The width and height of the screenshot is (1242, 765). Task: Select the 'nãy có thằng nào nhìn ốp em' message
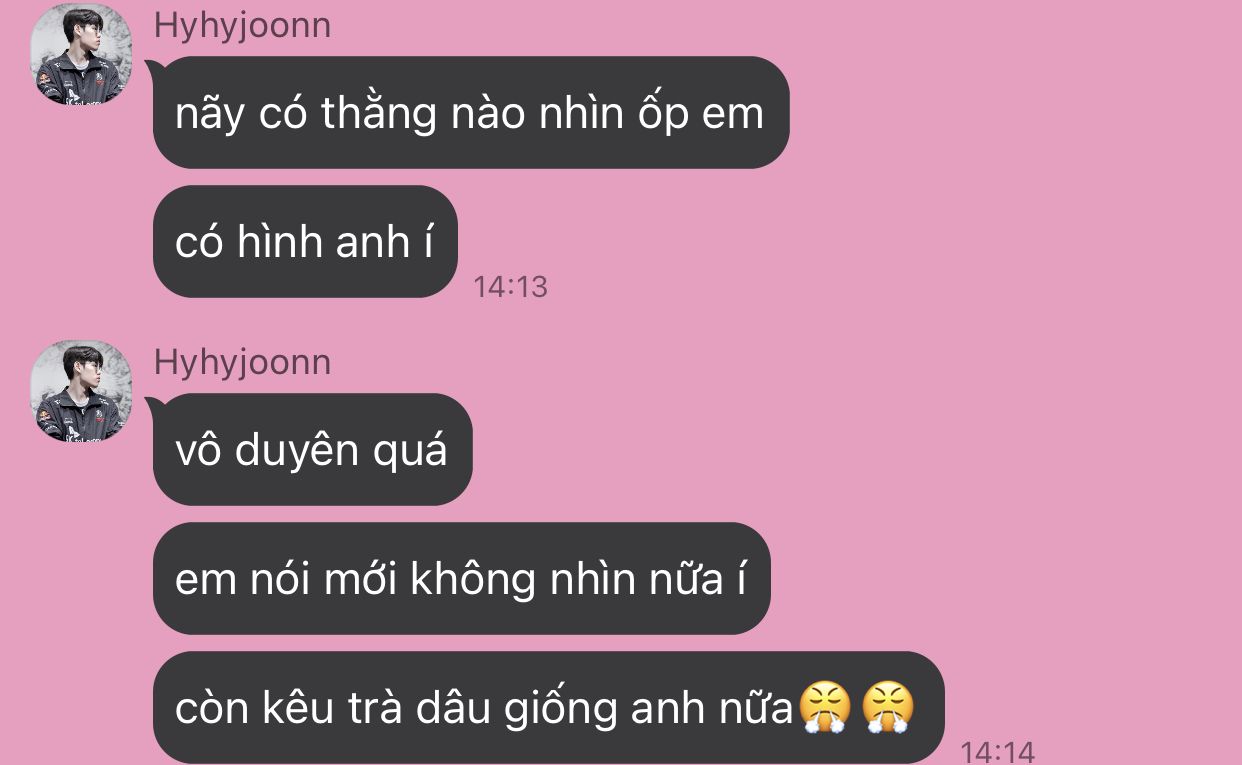click(x=470, y=113)
